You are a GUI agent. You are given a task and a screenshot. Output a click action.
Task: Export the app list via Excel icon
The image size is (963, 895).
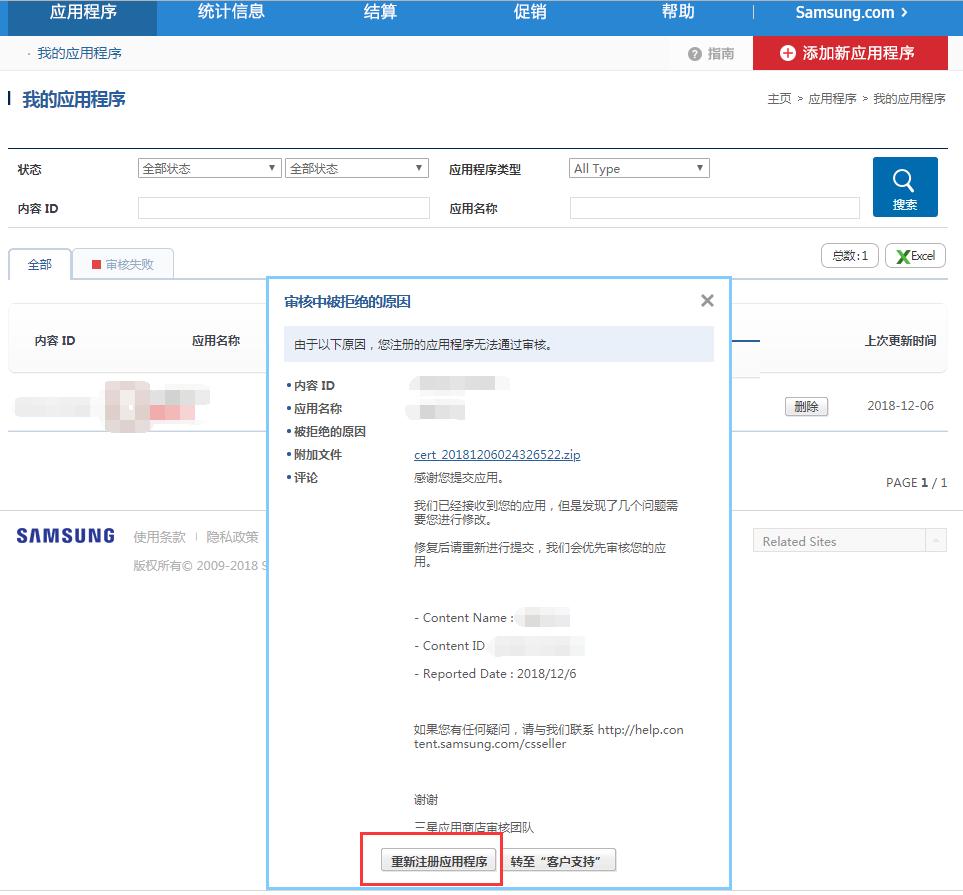tap(914, 255)
